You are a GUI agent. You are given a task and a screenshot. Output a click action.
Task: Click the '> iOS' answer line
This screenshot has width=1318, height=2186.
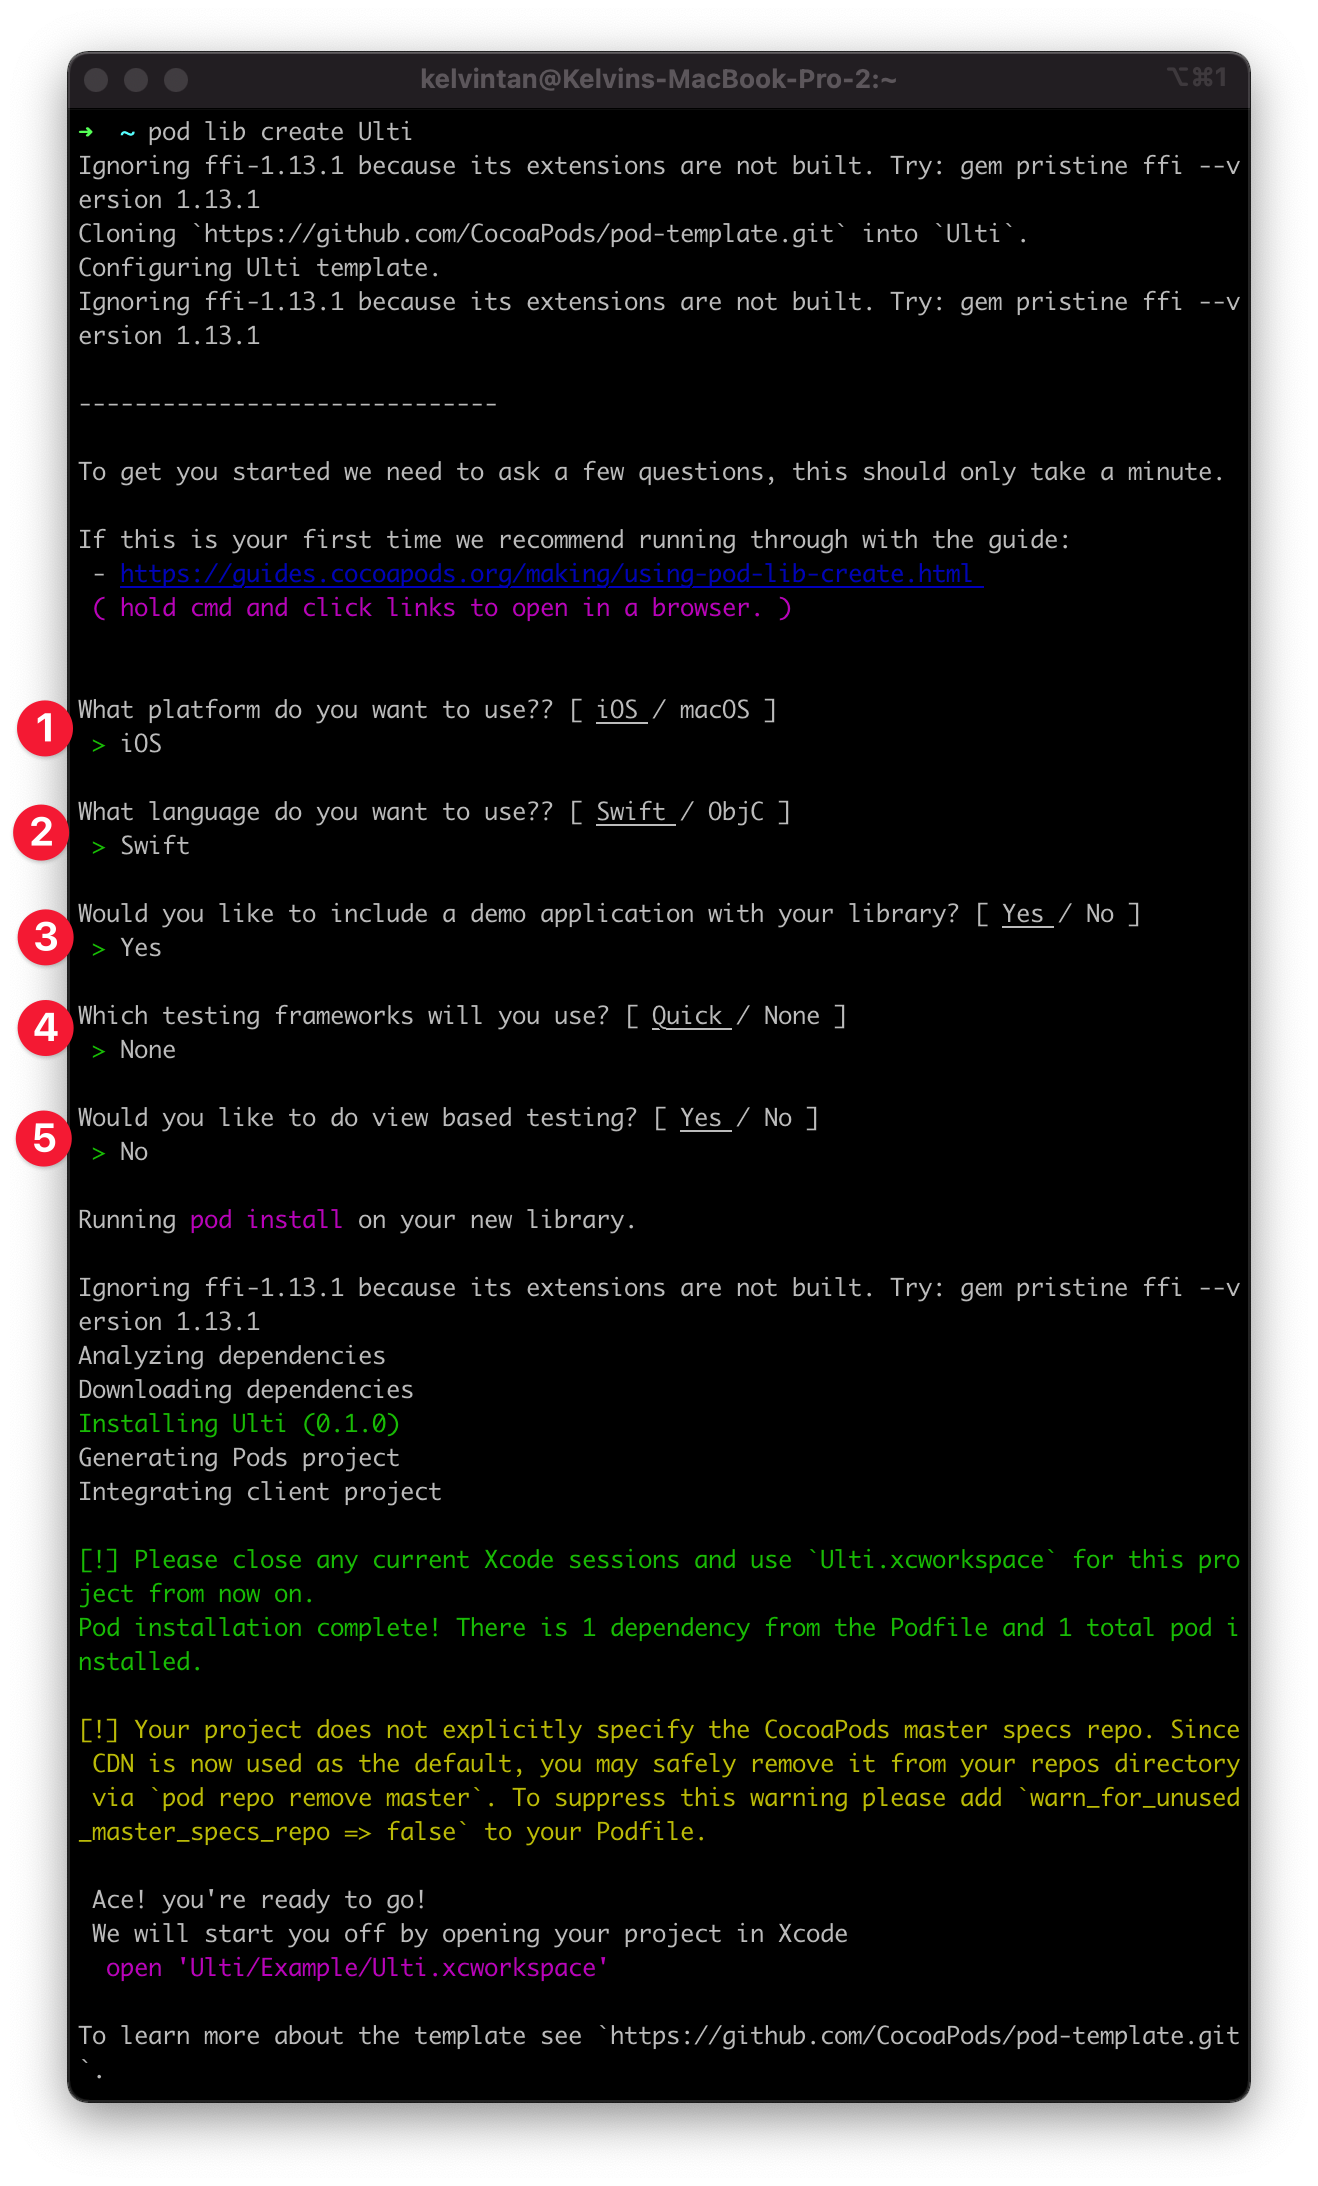click(x=127, y=744)
